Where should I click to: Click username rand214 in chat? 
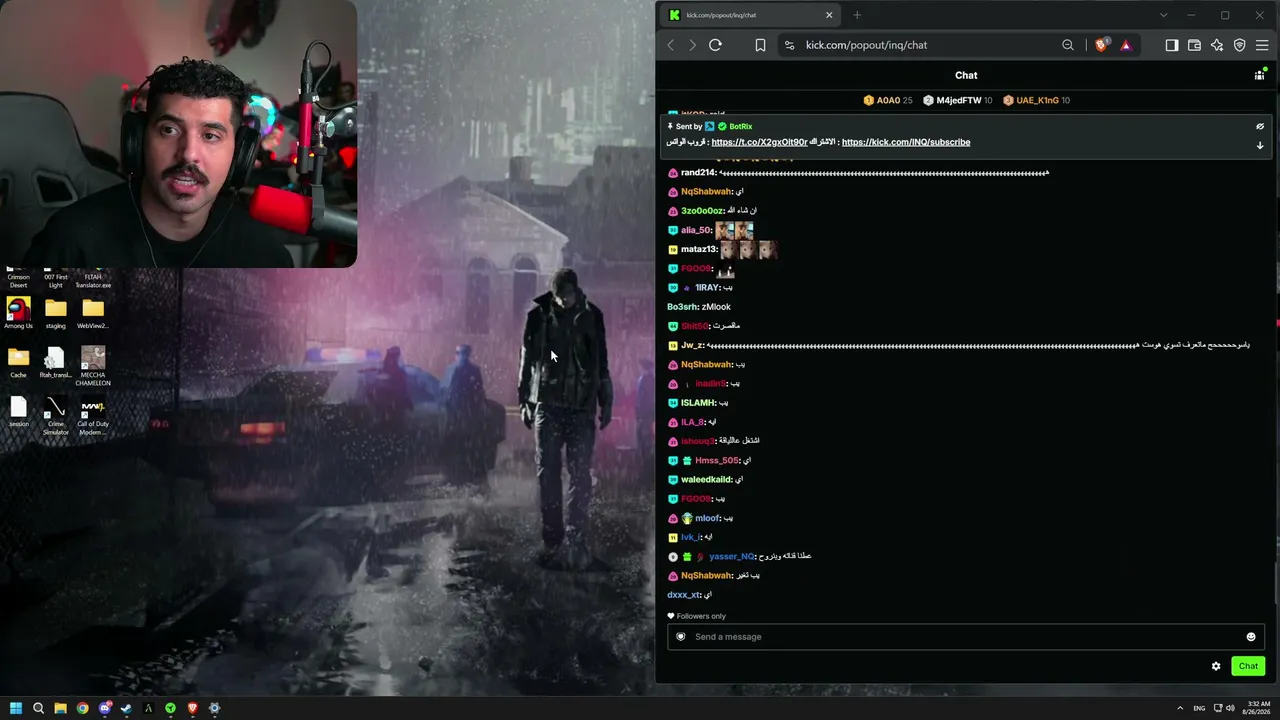coord(698,173)
